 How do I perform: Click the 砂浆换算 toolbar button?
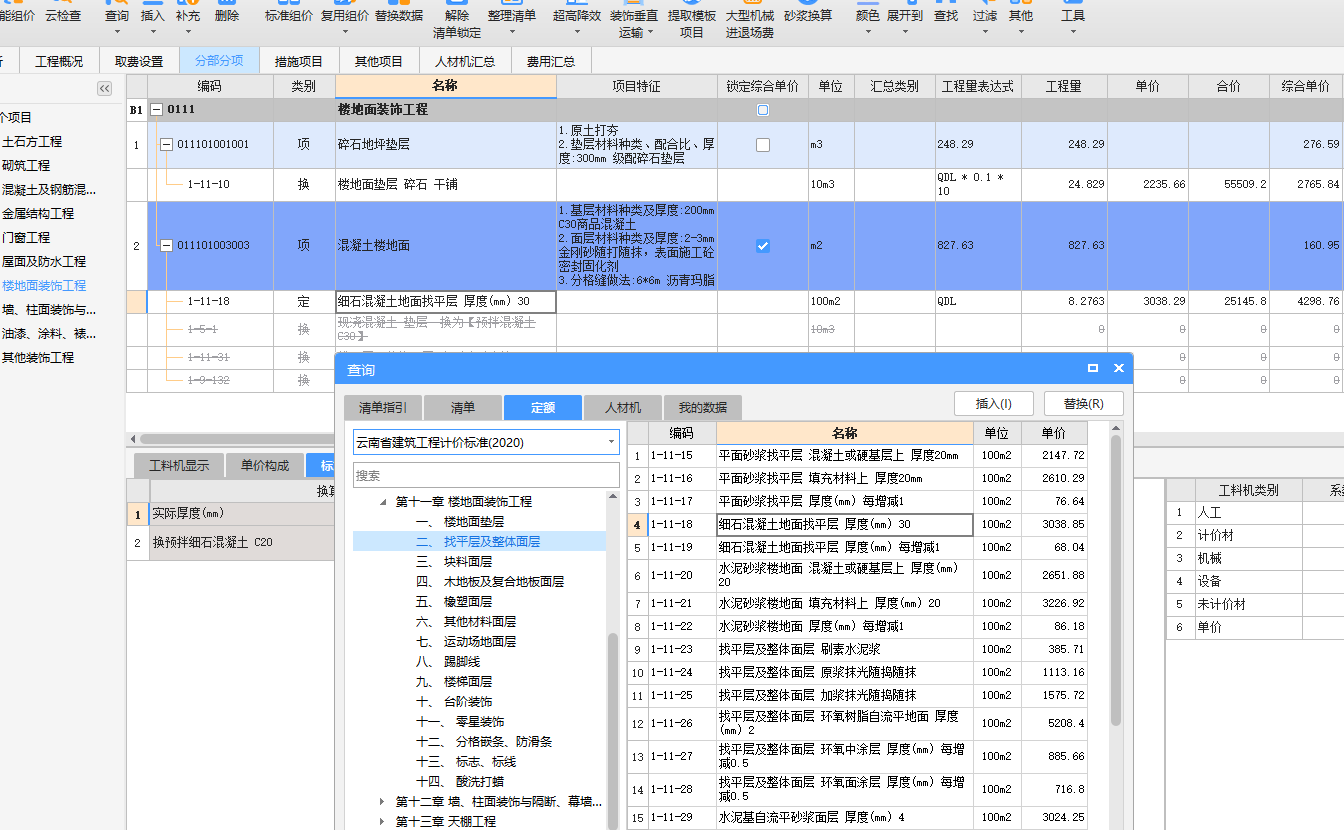point(808,15)
